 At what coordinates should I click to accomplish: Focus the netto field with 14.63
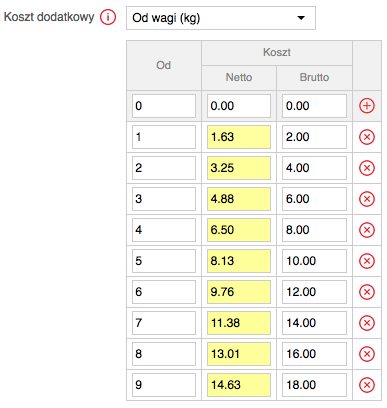(x=239, y=385)
